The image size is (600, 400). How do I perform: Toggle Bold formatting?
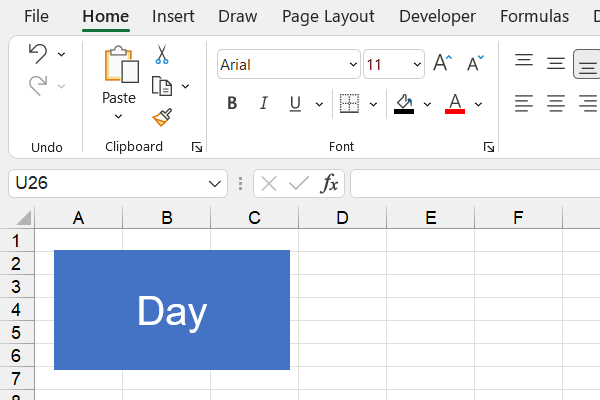coord(232,103)
